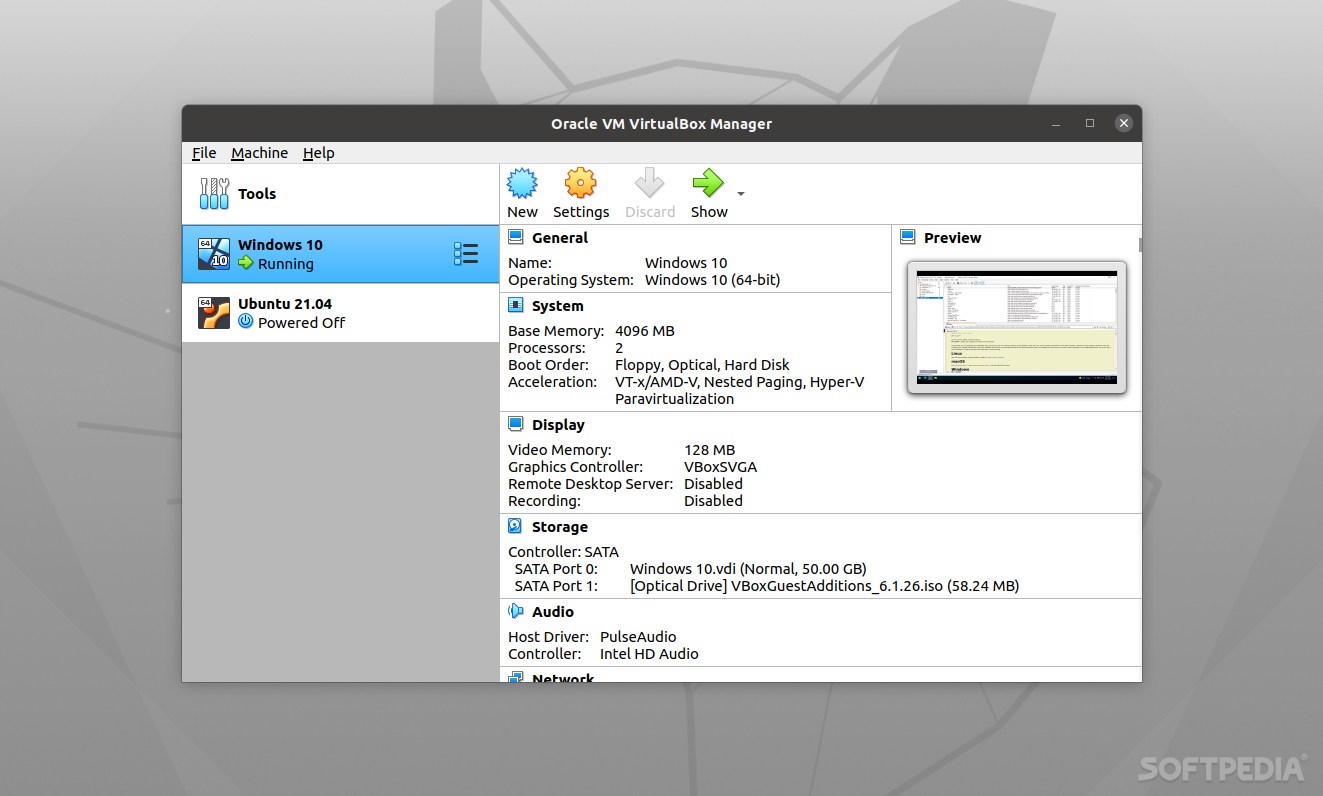Click the Ubuntu 21.04 VM icon
The width and height of the screenshot is (1323, 796).
(x=214, y=313)
